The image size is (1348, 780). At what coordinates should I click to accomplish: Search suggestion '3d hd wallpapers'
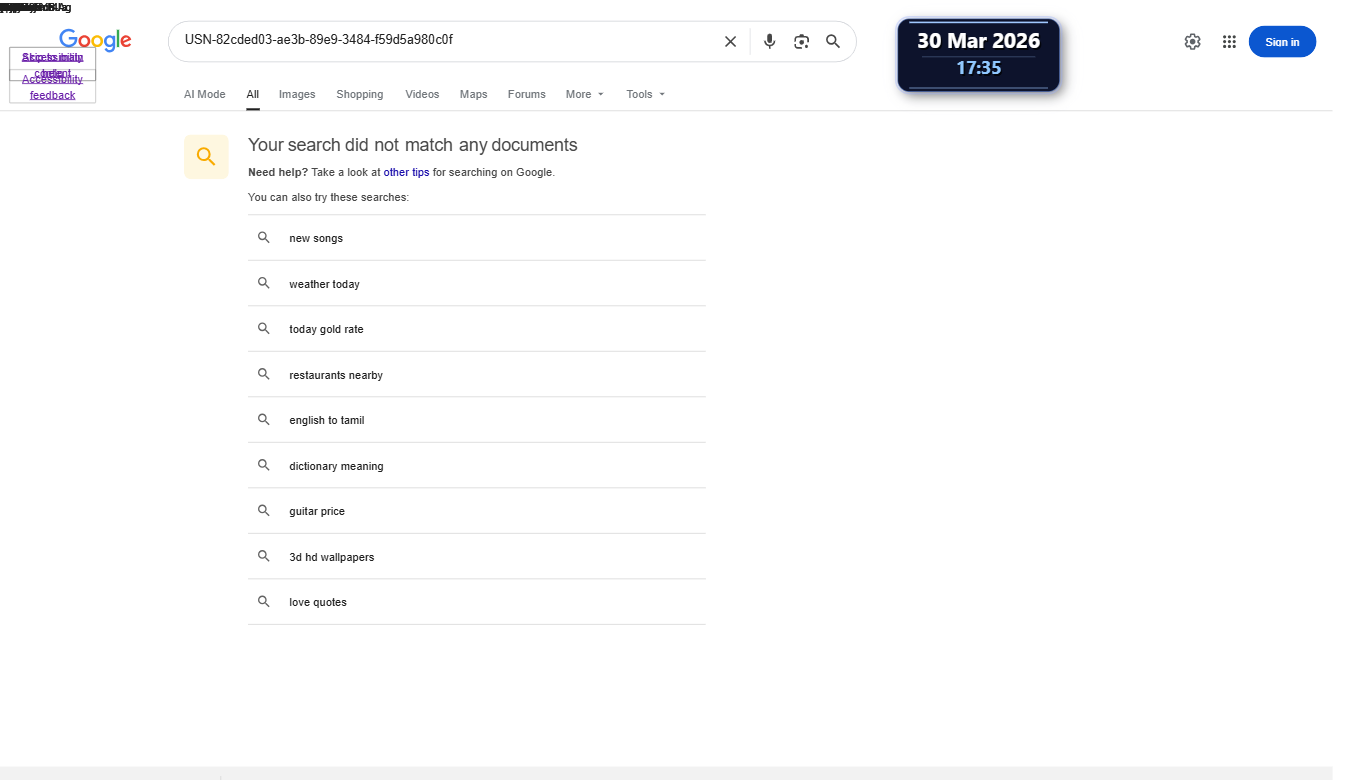(x=477, y=557)
